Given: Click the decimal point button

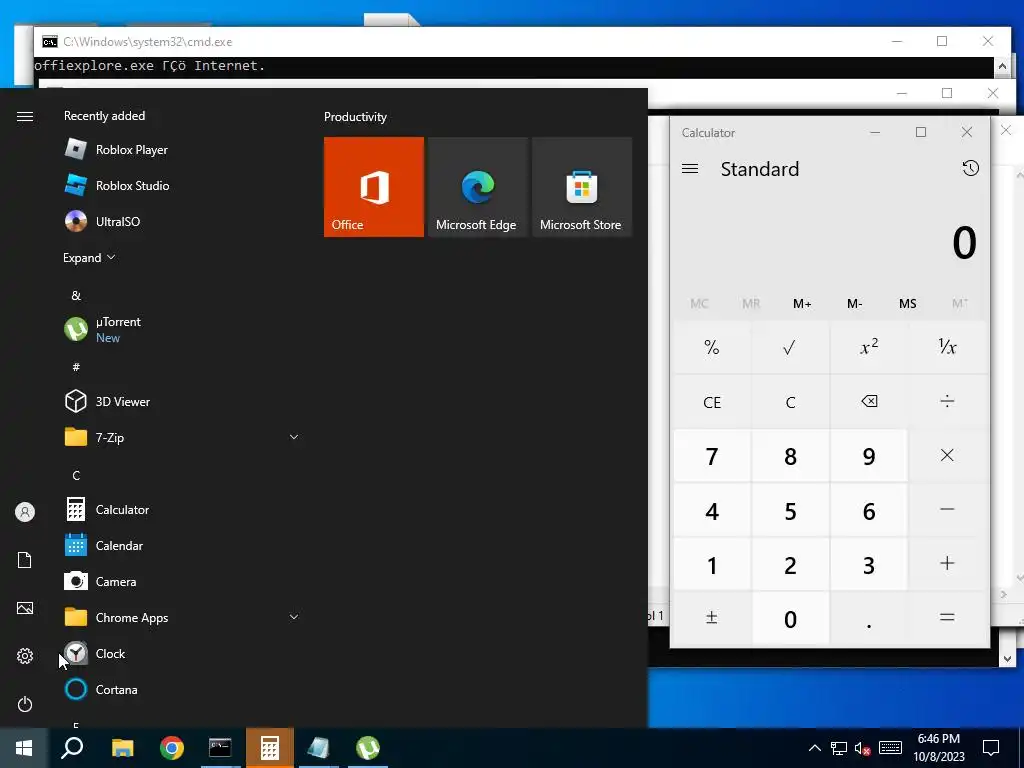Looking at the screenshot, I should tap(869, 618).
